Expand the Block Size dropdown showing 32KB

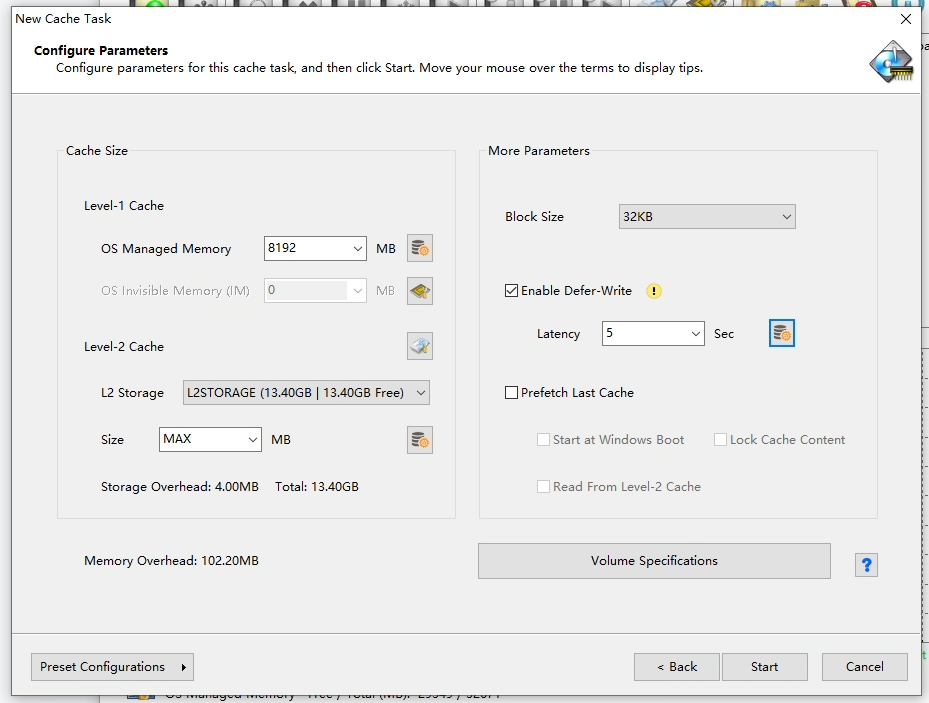707,217
